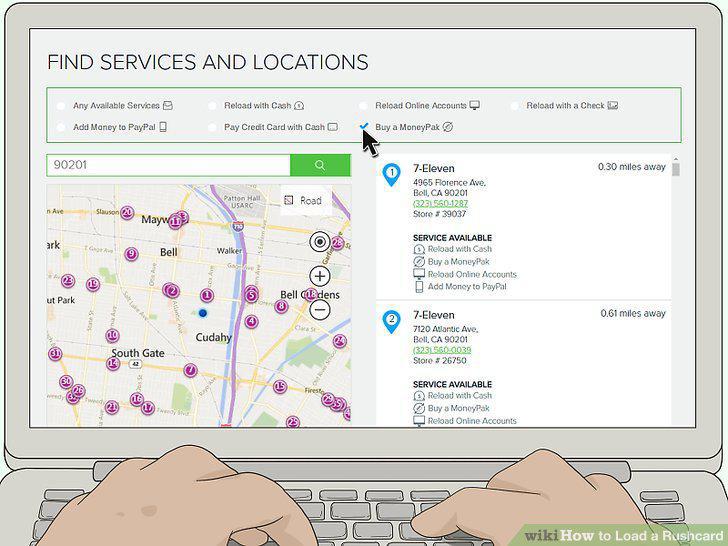The width and height of the screenshot is (728, 546).
Task: Click map marker 31 on the map
Action: (x=55, y=354)
